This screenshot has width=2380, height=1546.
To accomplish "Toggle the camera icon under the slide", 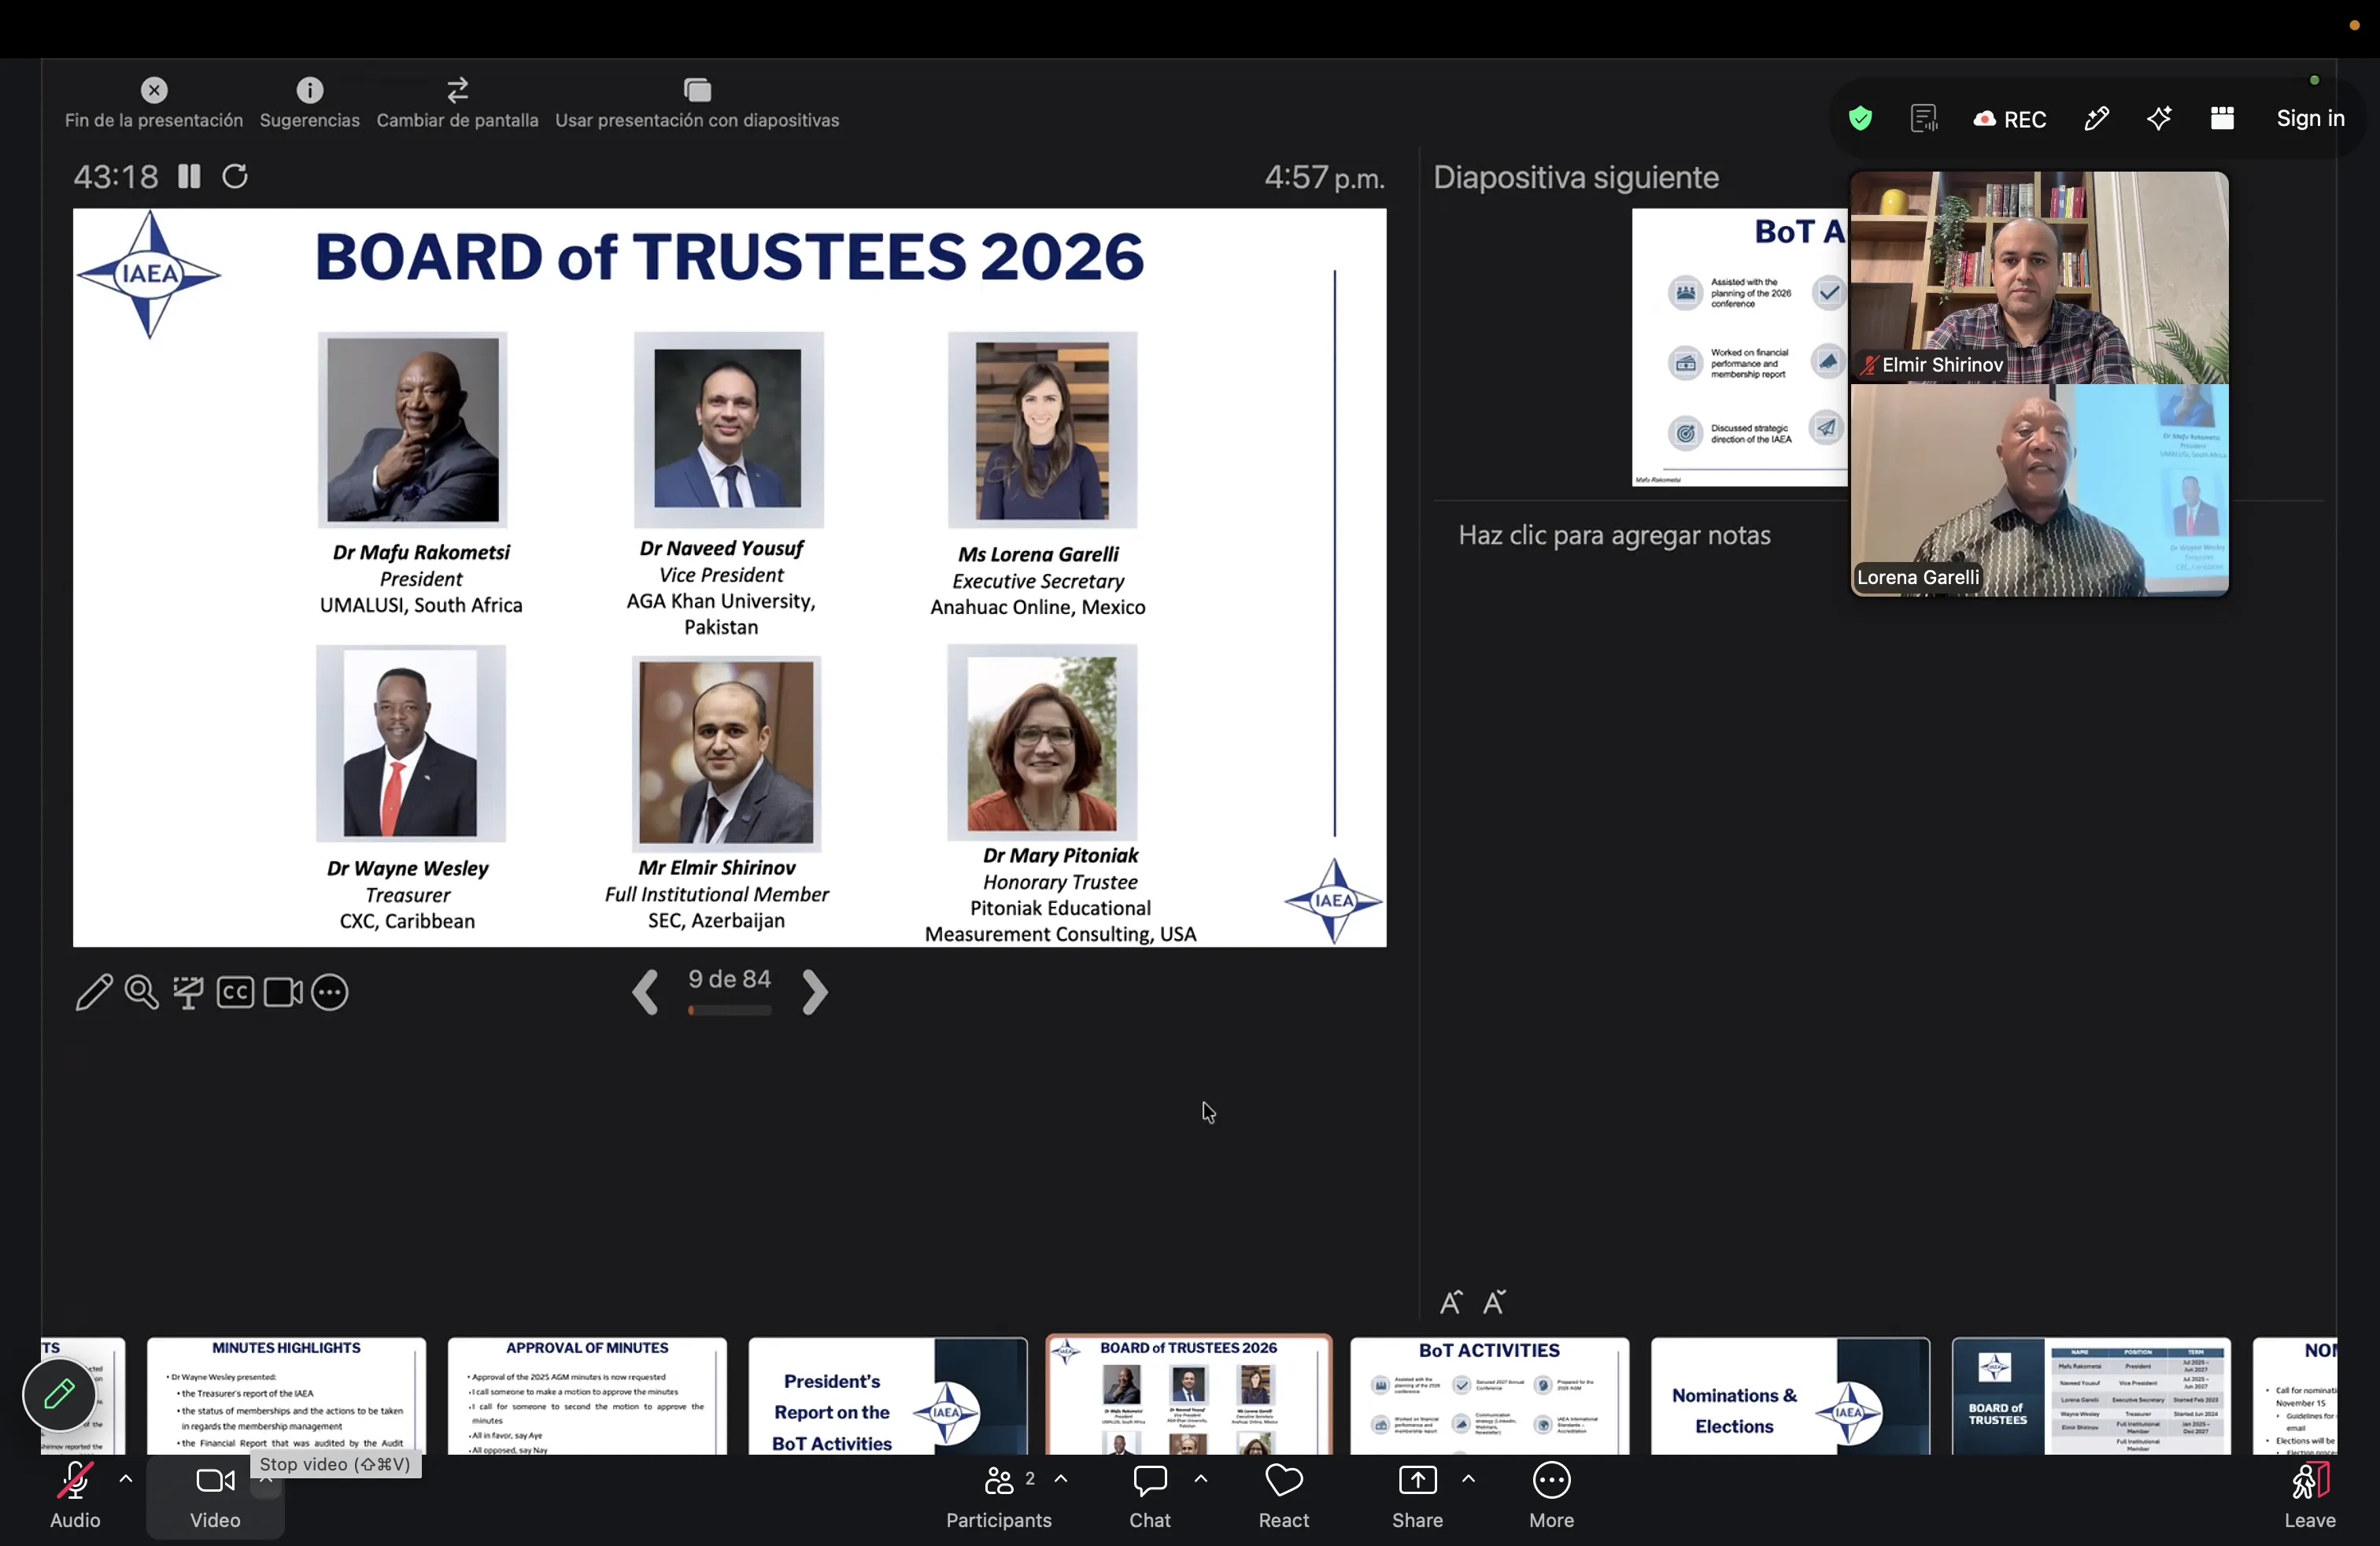I will click(283, 992).
